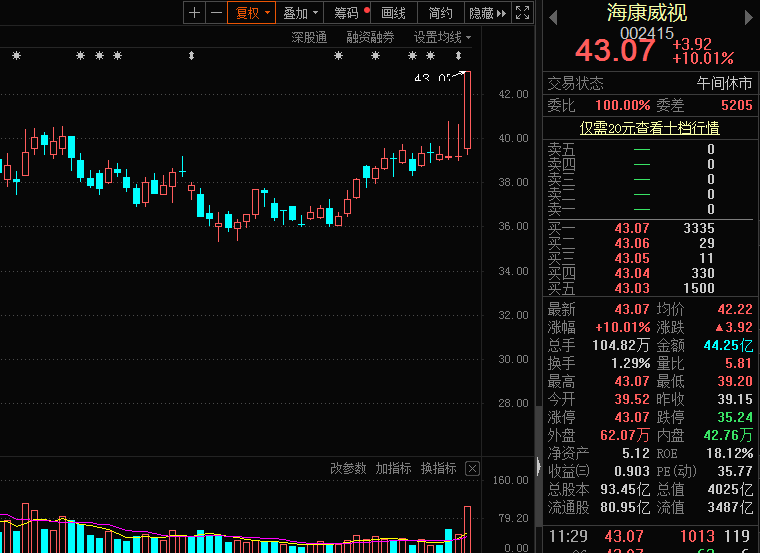This screenshot has width=760, height=553.
Task: Click the 交易状态 午间休市 status
Action: point(724,83)
